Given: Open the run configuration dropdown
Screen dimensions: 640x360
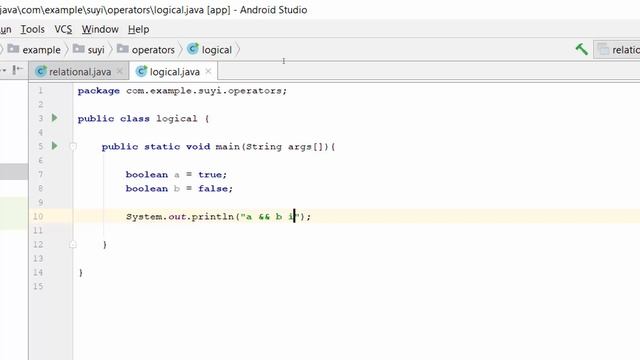Looking at the screenshot, I should click(617, 50).
